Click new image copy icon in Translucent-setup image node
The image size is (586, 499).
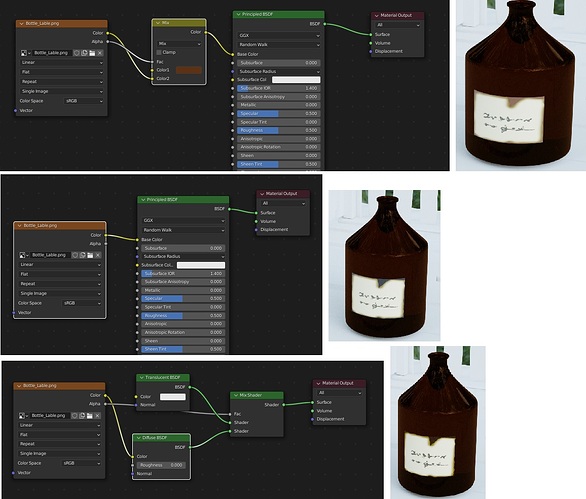pyautogui.click(x=82, y=416)
